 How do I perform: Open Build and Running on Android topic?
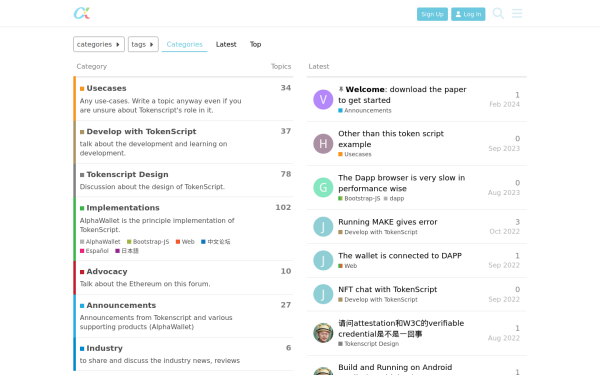pyautogui.click(x=395, y=367)
